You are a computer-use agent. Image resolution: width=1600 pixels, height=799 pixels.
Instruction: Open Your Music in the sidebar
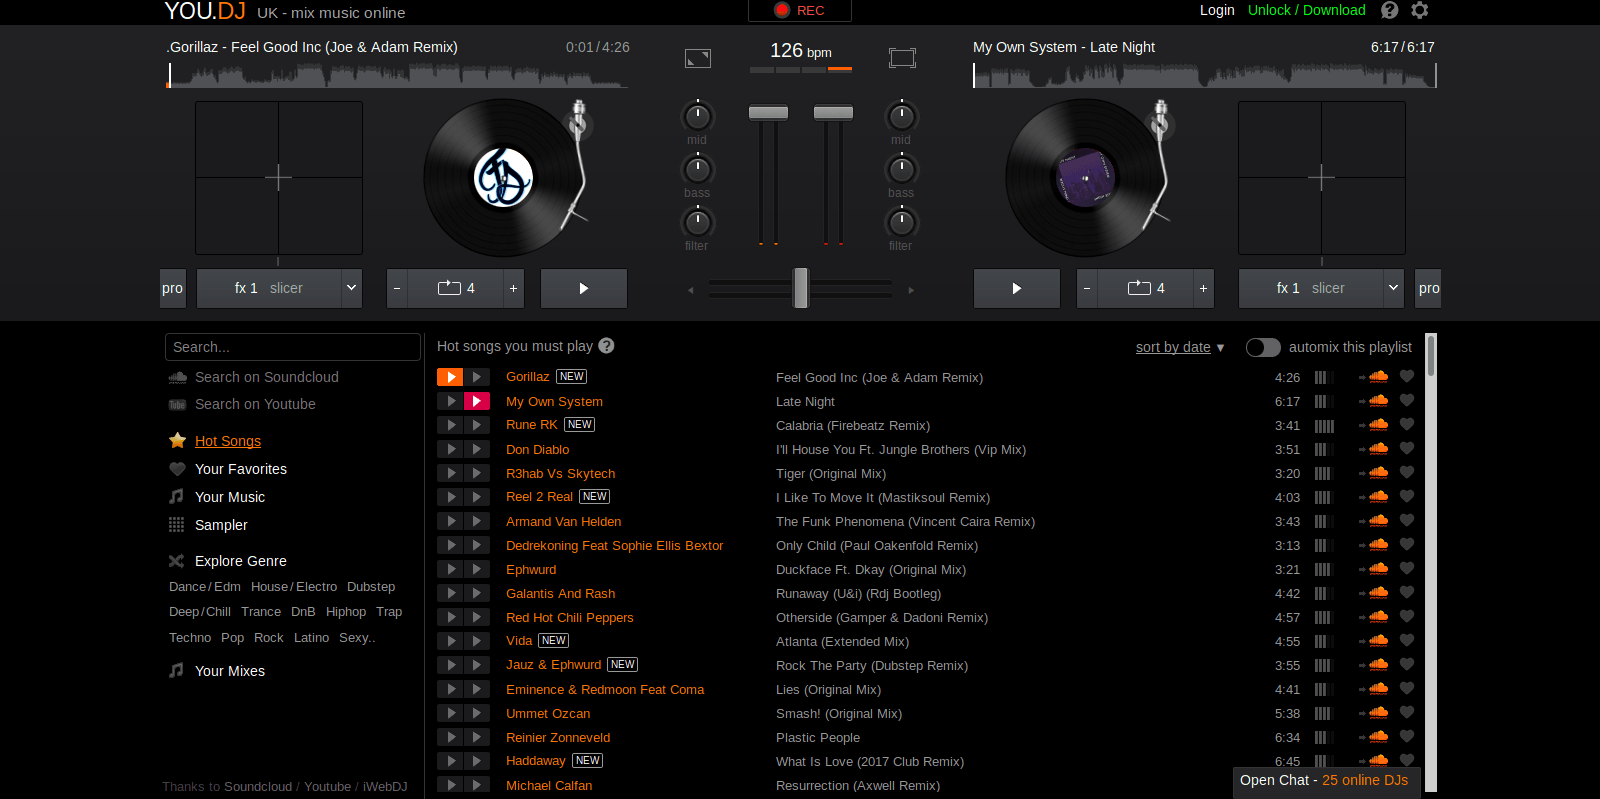coord(230,497)
